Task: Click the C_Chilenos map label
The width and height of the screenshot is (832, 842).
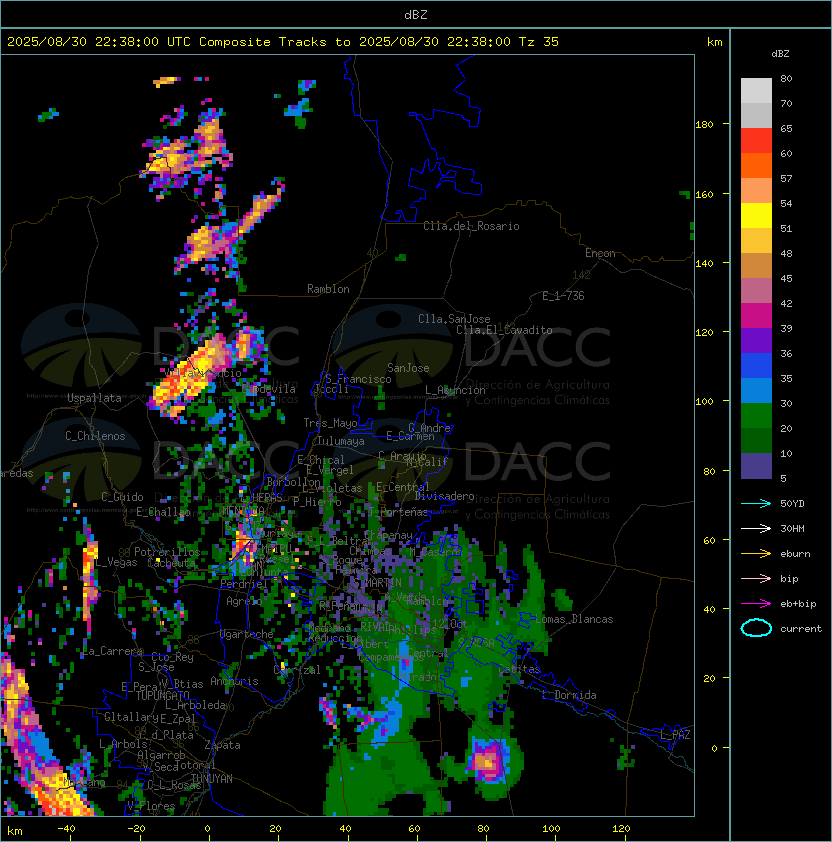Action: point(95,436)
